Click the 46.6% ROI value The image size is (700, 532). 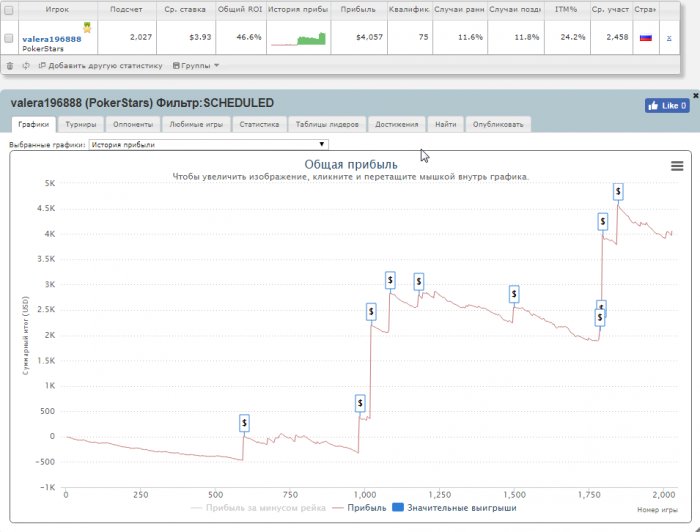pyautogui.click(x=249, y=37)
